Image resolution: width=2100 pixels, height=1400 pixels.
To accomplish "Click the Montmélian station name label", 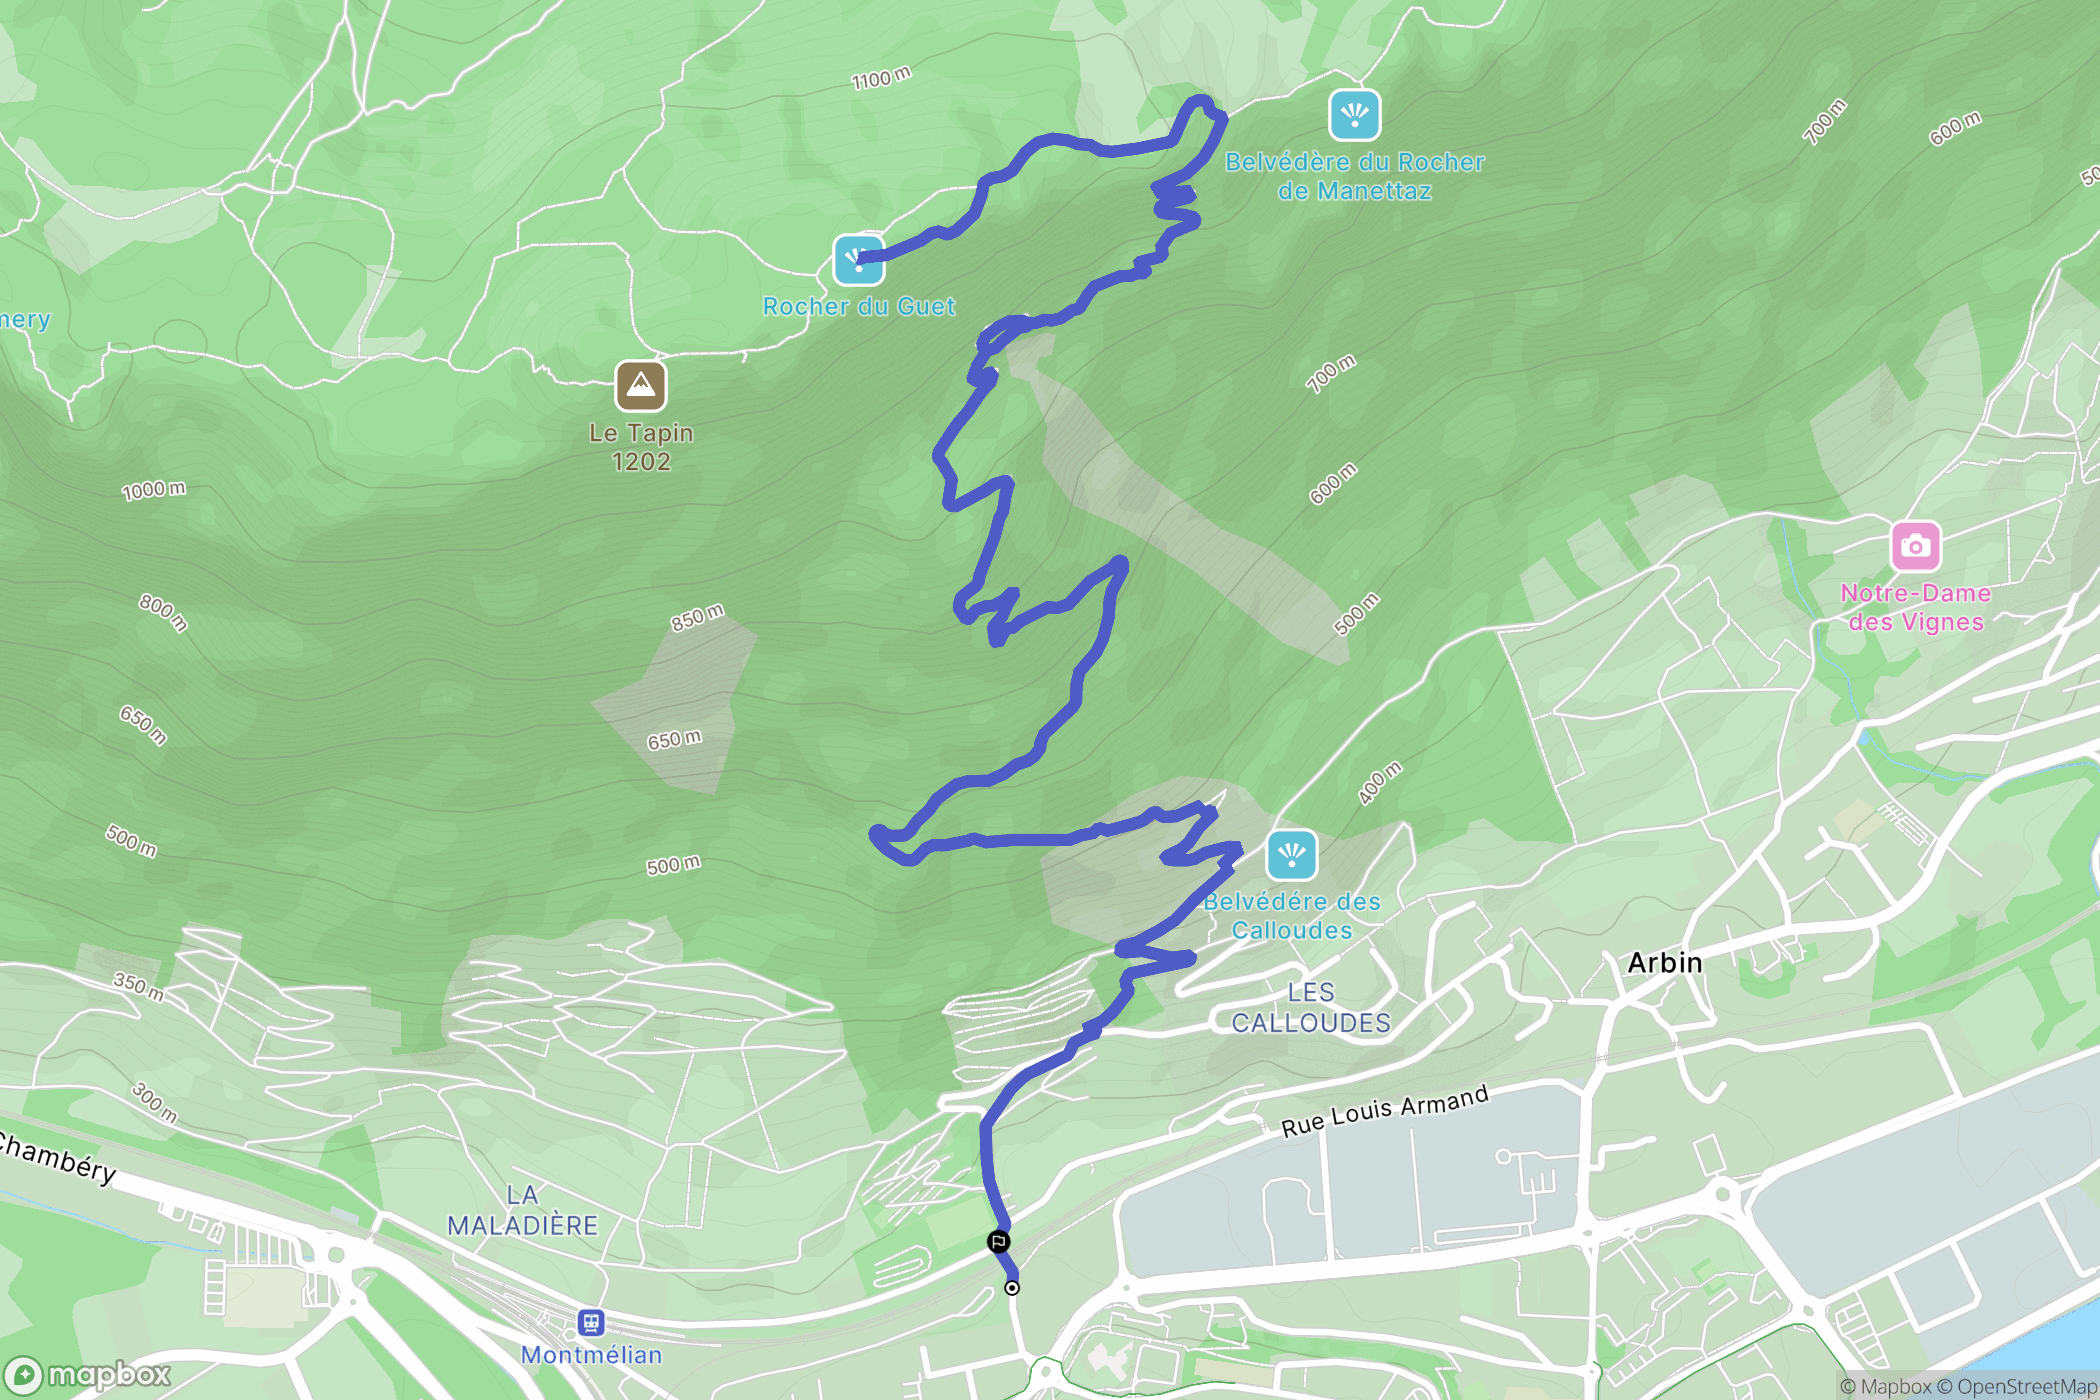I will [592, 1355].
